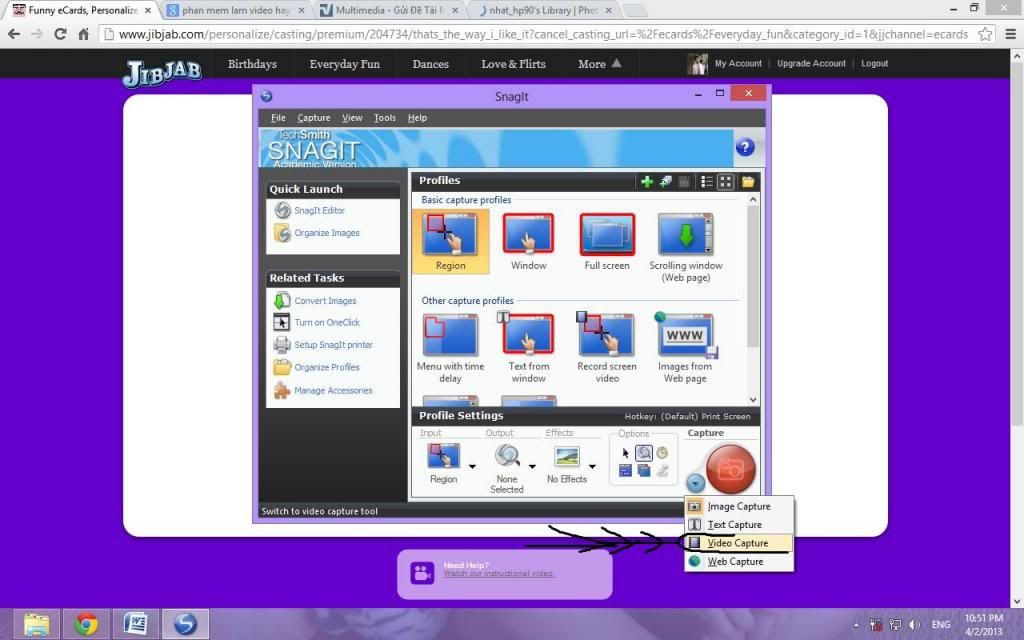Watch our instructional video link
This screenshot has height=640, width=1024.
499,573
